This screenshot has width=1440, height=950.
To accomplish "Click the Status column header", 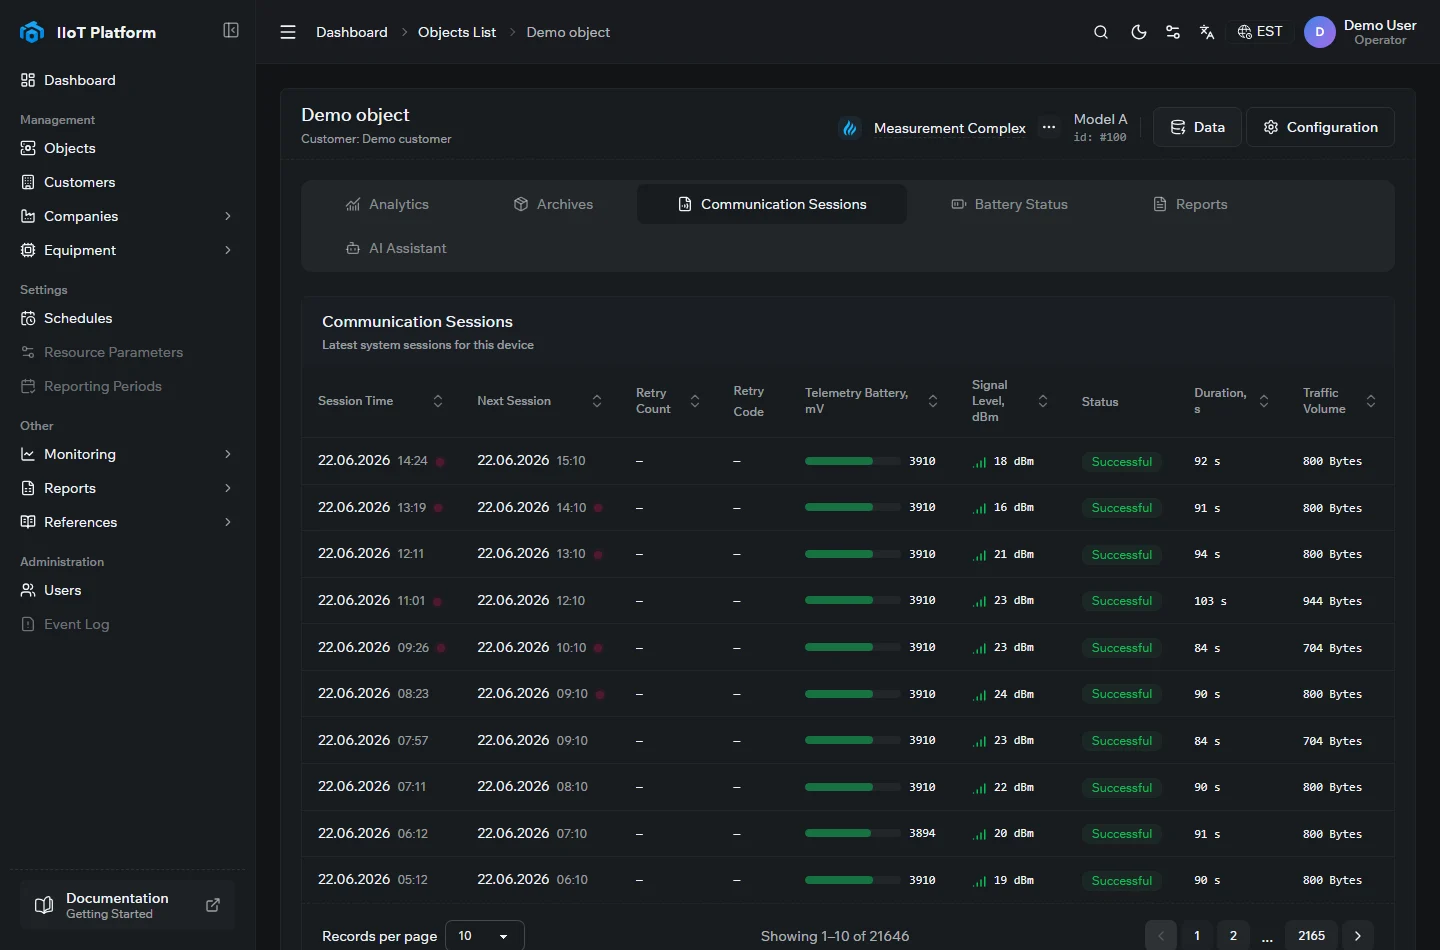I will (x=1100, y=402).
